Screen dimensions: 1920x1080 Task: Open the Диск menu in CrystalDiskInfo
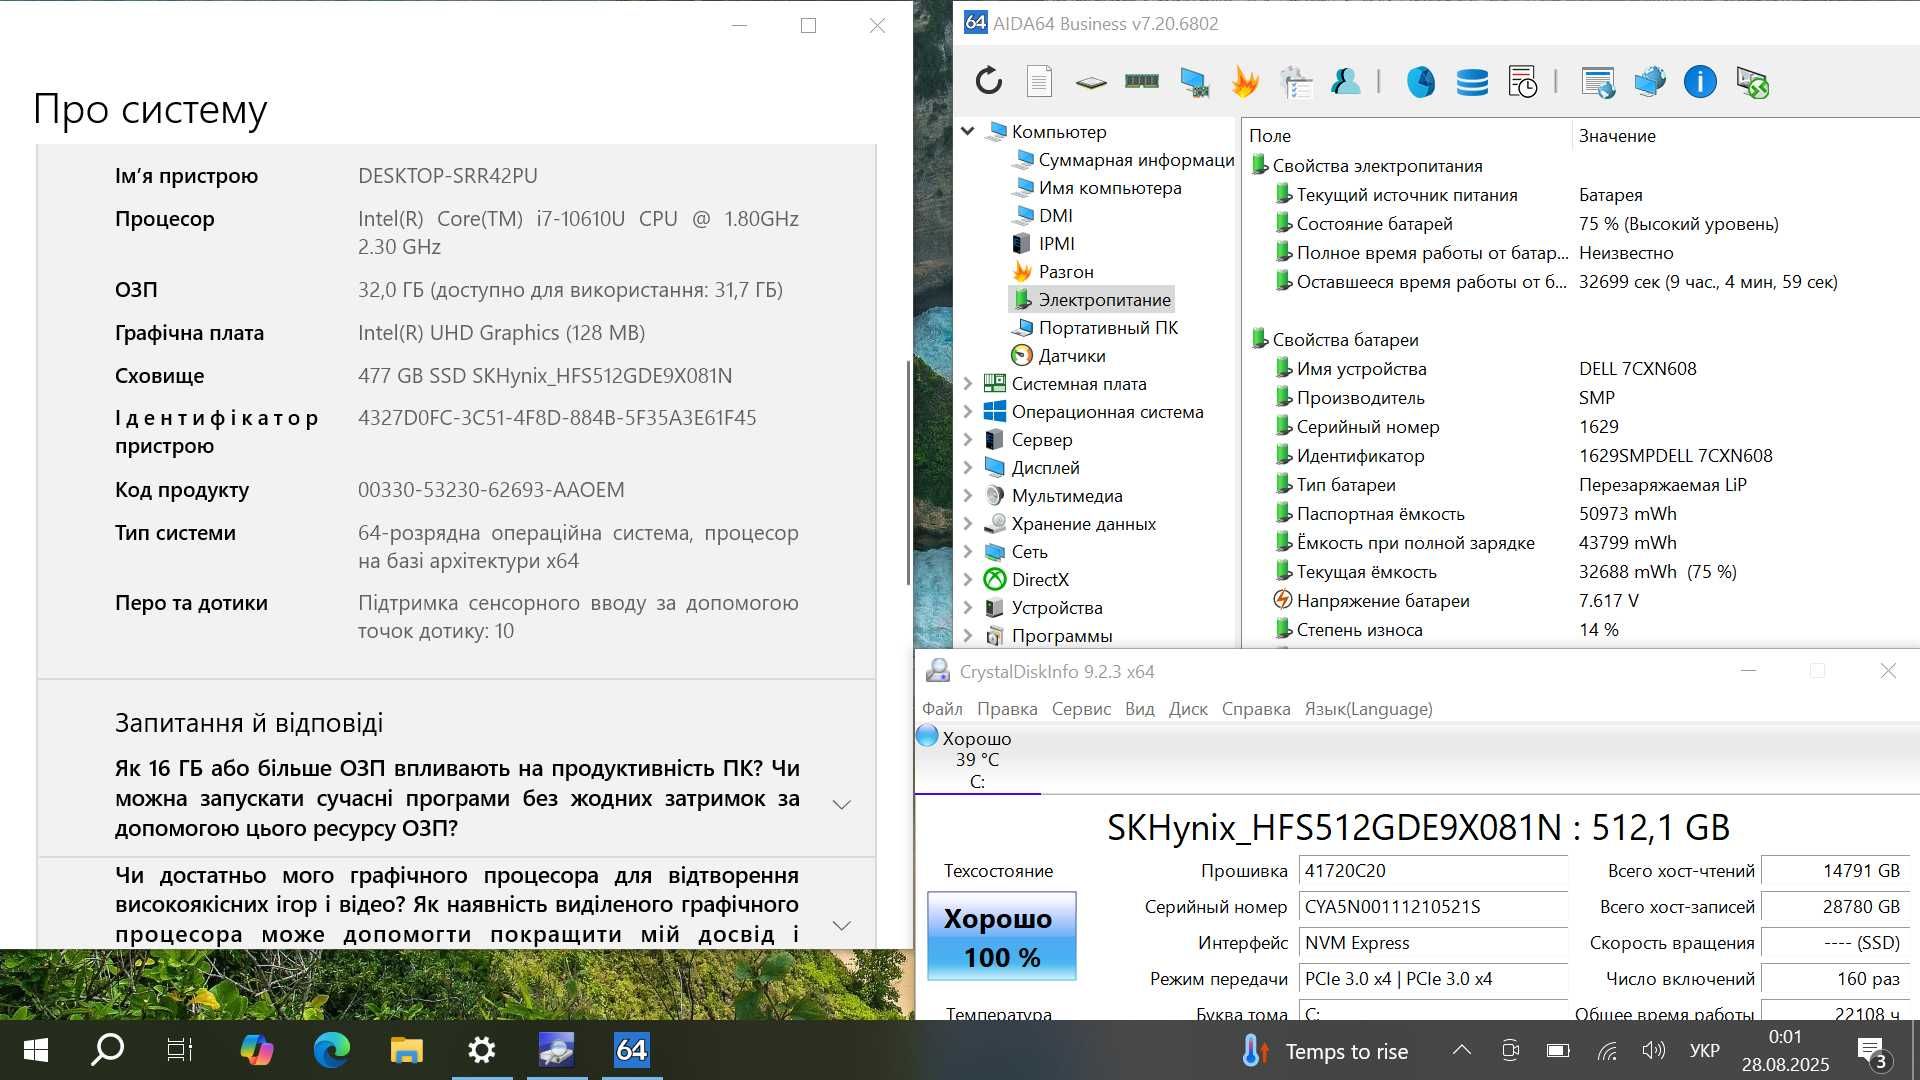[x=1188, y=708]
